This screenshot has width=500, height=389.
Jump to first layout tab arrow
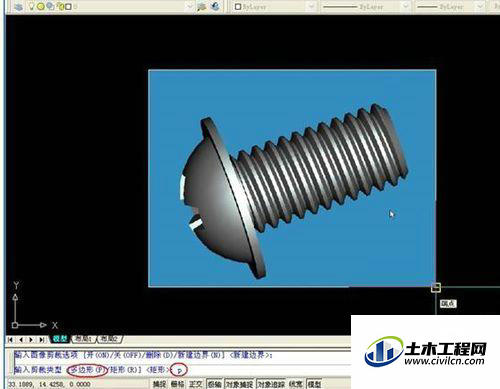[10, 339]
